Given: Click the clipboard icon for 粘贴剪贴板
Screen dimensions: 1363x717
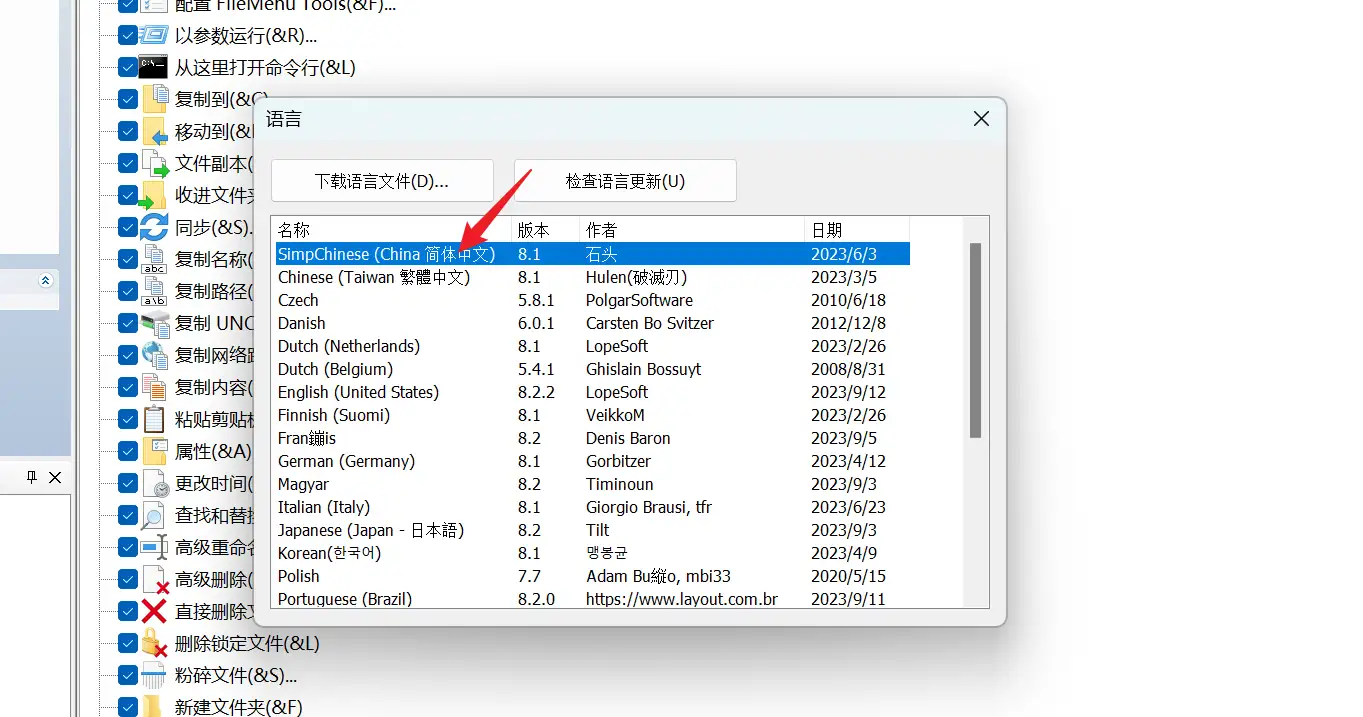Looking at the screenshot, I should pos(153,419).
